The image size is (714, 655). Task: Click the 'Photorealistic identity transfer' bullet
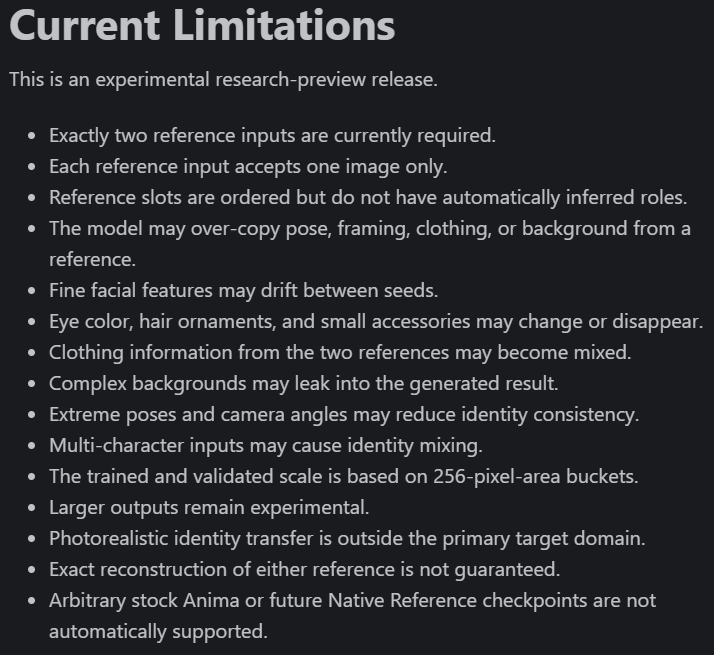[x=347, y=538]
